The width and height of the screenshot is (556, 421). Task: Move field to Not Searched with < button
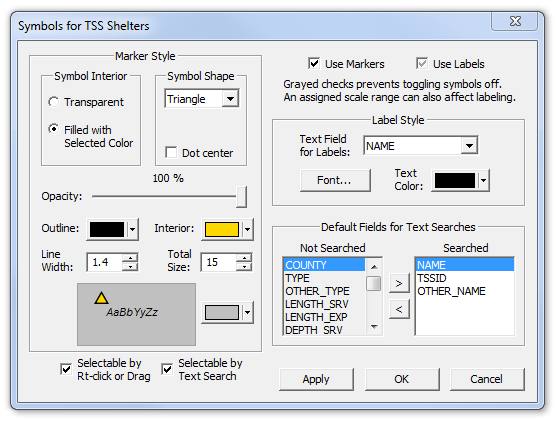point(399,309)
